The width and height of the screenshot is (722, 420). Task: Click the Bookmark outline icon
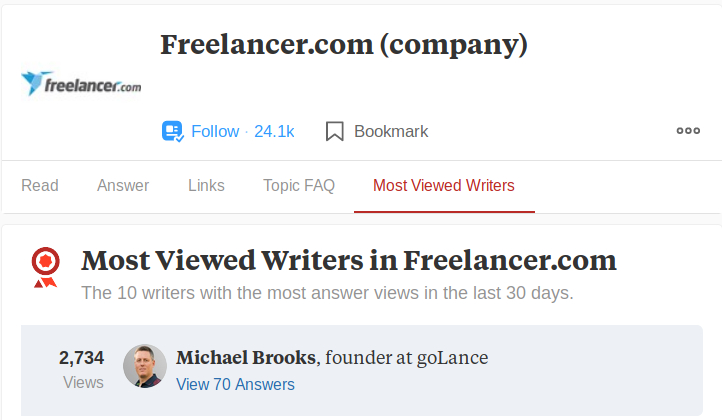335,131
